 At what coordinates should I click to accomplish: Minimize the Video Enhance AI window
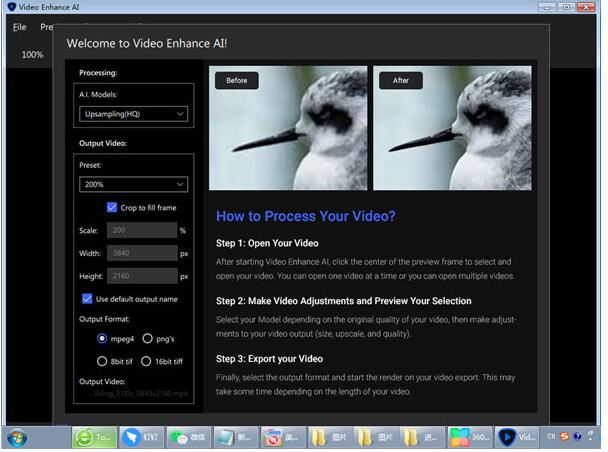[x=548, y=7]
